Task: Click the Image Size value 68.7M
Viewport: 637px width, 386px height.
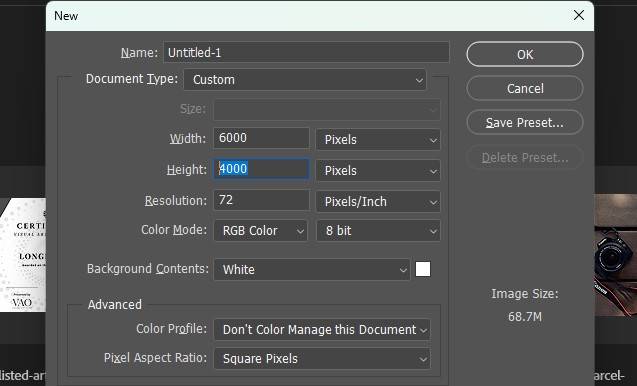Action: pyautogui.click(x=525, y=317)
